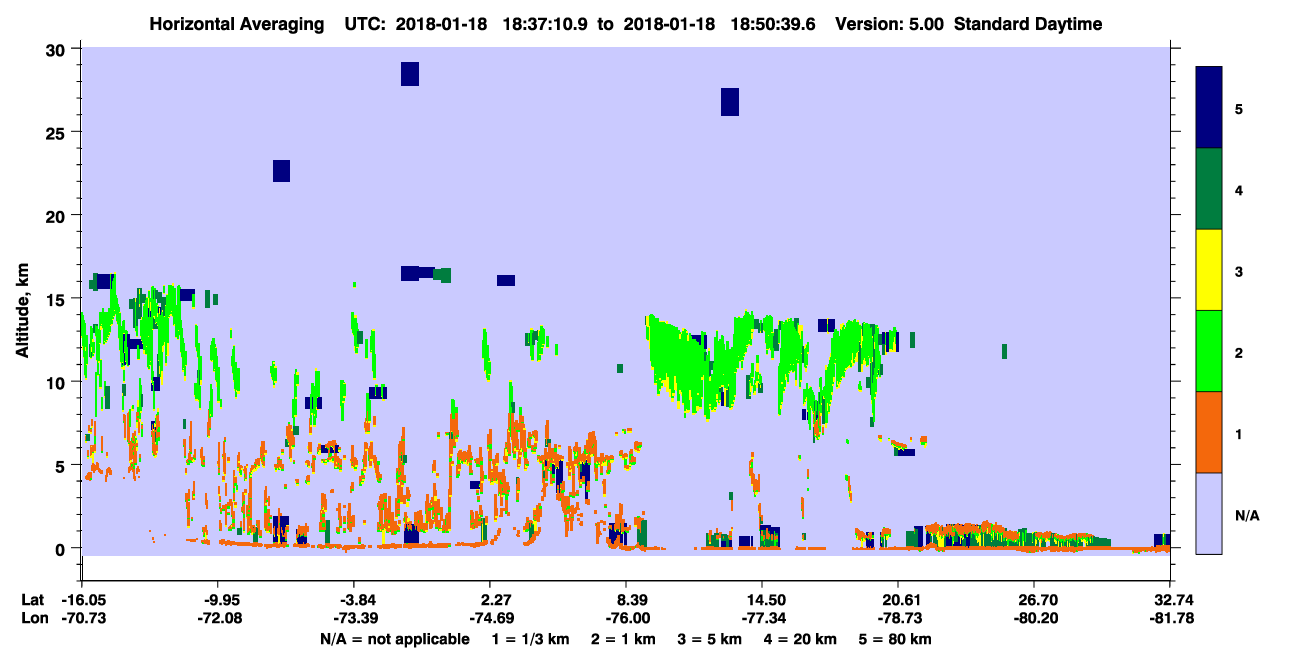Click the legend text 'N/A = not applicable'

pyautogui.click(x=394, y=639)
